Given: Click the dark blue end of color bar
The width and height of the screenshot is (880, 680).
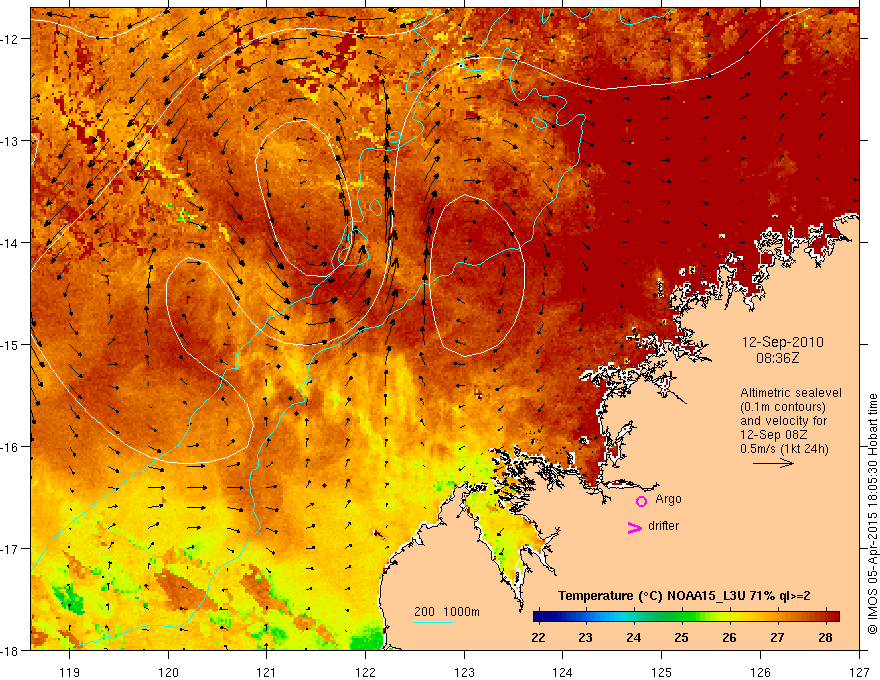Looking at the screenshot, I should (x=539, y=617).
